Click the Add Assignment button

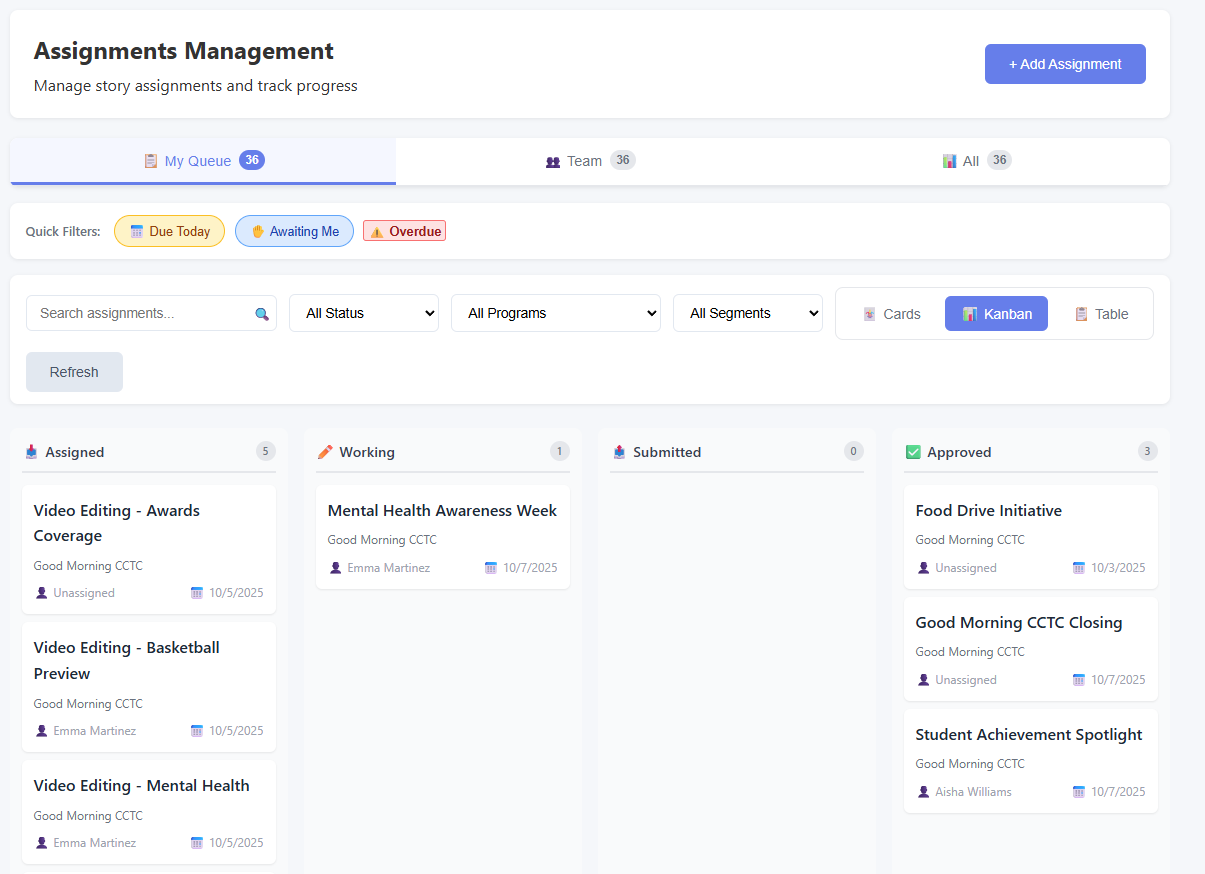pos(1065,64)
